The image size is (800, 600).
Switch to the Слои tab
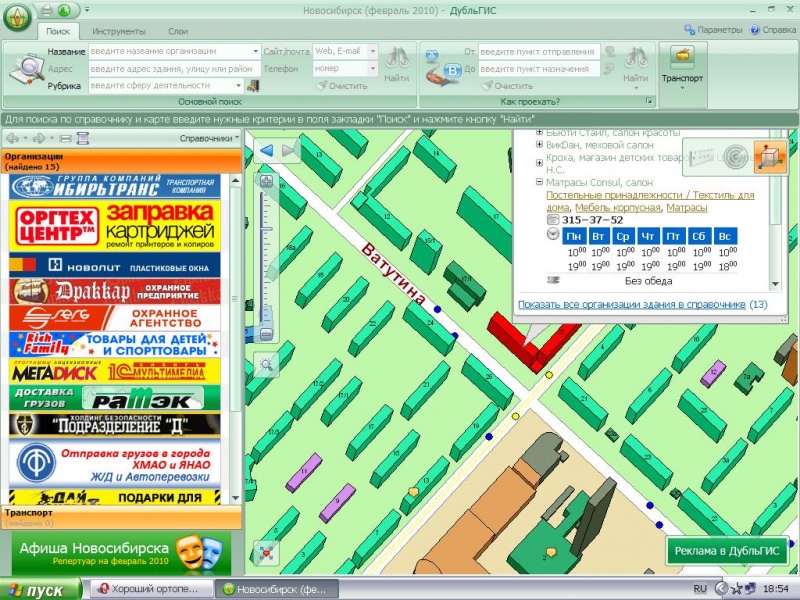pyautogui.click(x=177, y=32)
